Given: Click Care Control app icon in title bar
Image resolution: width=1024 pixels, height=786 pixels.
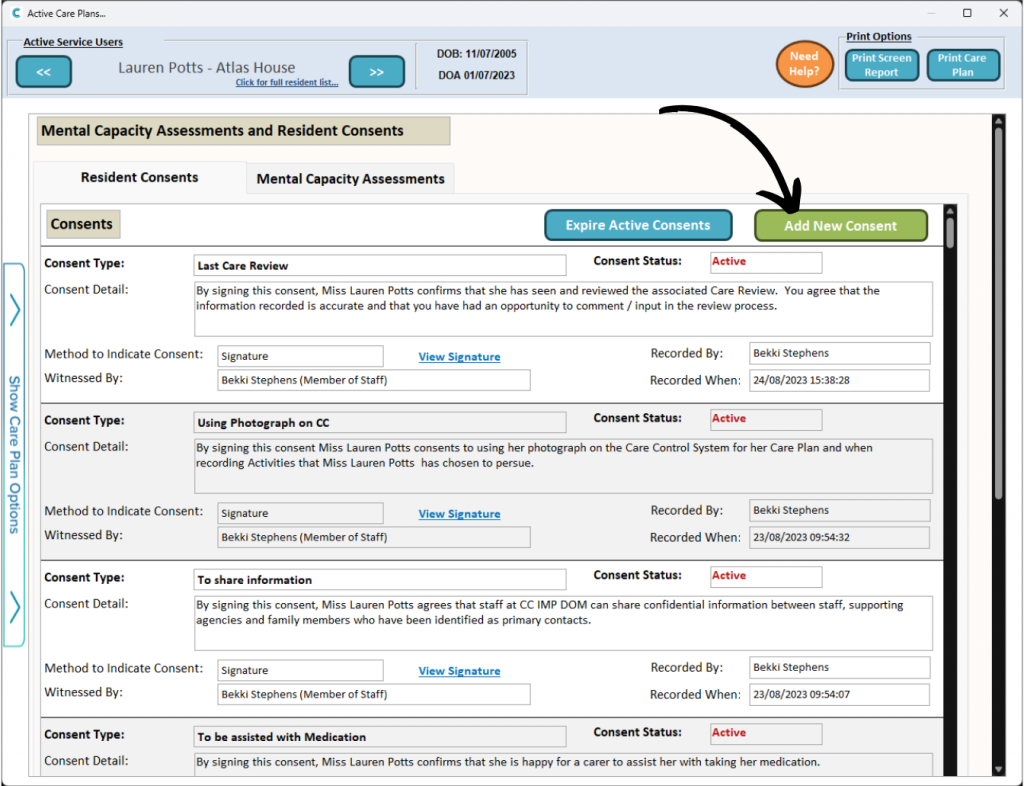Looking at the screenshot, I should [16, 12].
